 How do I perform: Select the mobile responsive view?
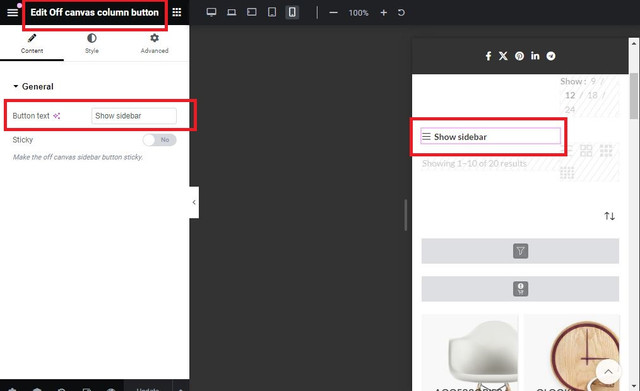292,12
